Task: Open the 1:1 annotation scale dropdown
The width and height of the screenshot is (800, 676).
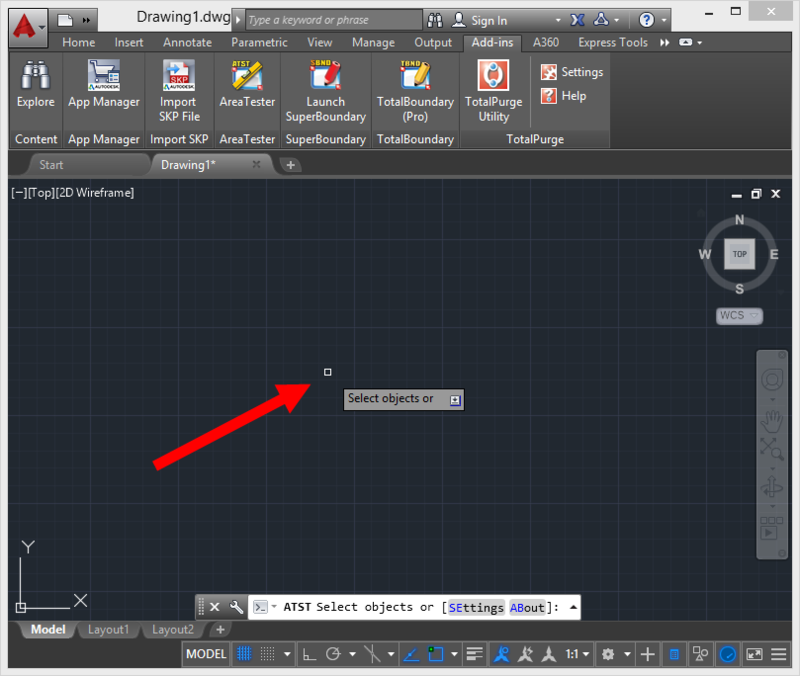Action: (x=577, y=654)
